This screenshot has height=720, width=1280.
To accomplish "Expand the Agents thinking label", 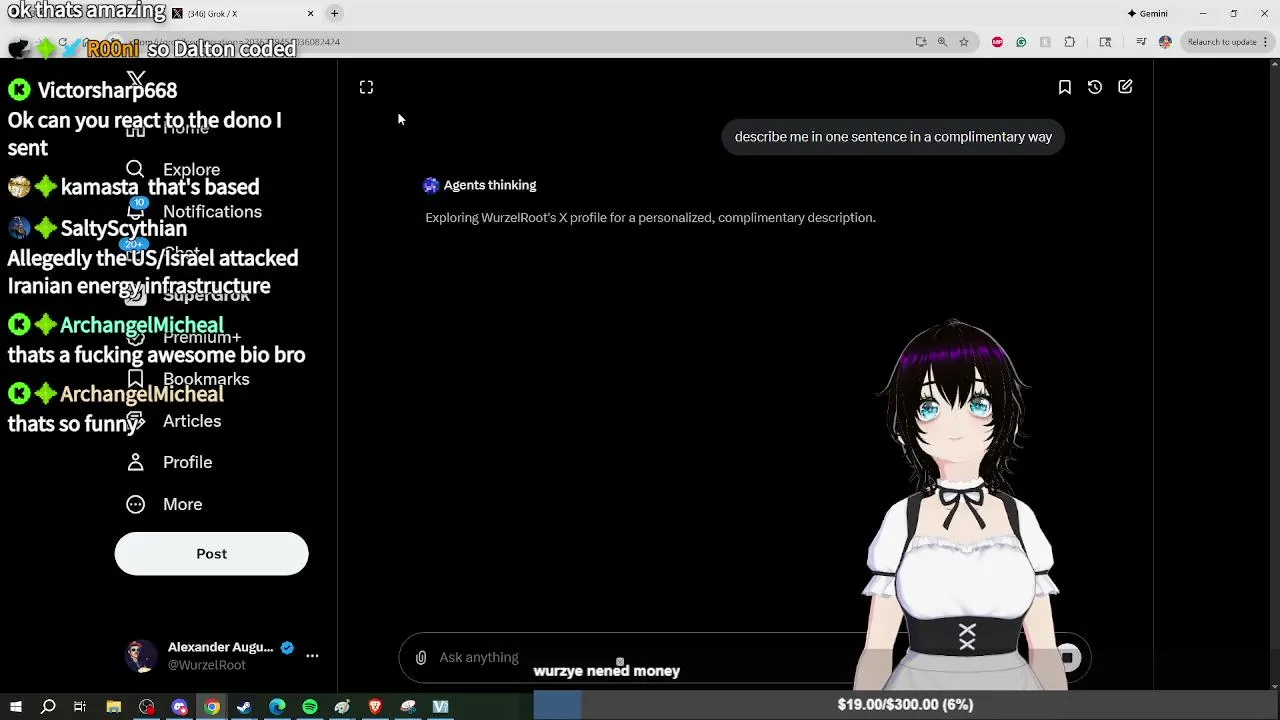I will [490, 186].
